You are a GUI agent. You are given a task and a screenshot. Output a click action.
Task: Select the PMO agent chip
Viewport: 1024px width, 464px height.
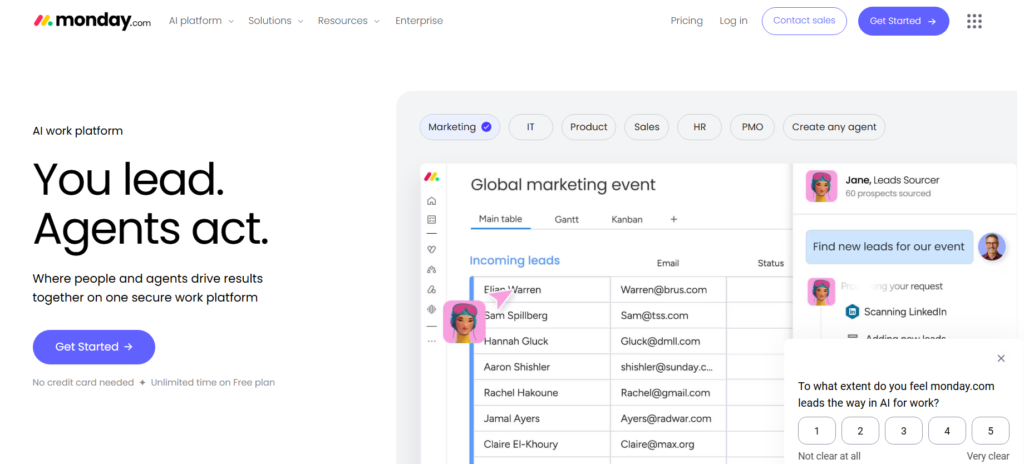coord(752,127)
